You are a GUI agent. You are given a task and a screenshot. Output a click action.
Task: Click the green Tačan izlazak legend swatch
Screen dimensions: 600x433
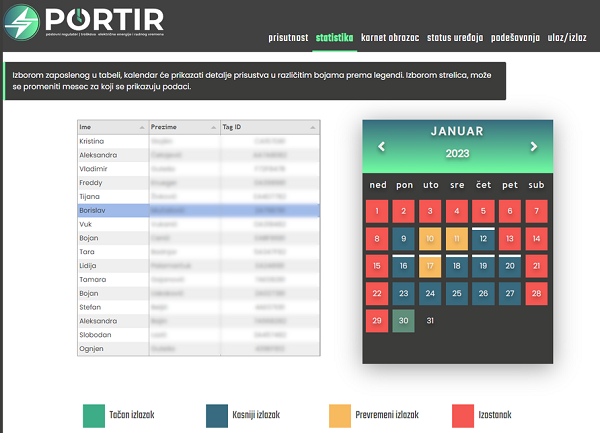(x=93, y=414)
